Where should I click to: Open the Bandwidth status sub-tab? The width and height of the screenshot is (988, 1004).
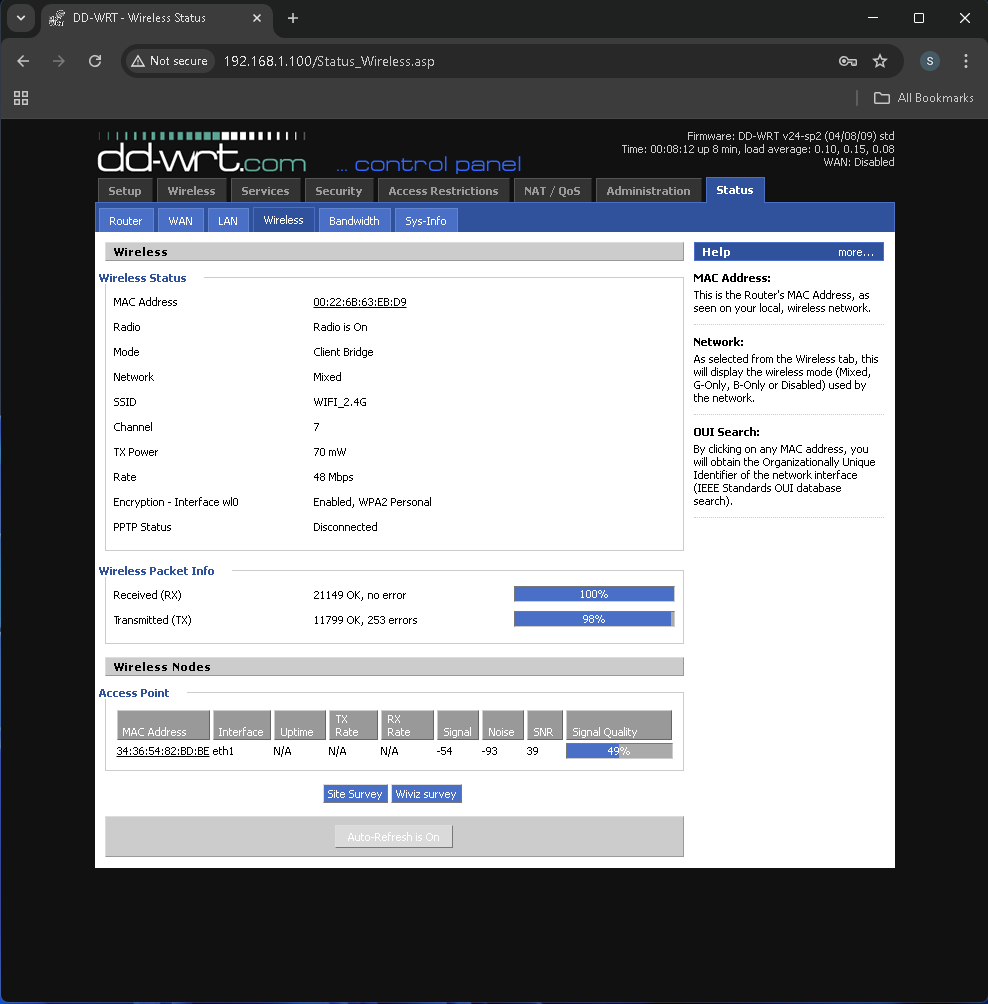click(354, 221)
